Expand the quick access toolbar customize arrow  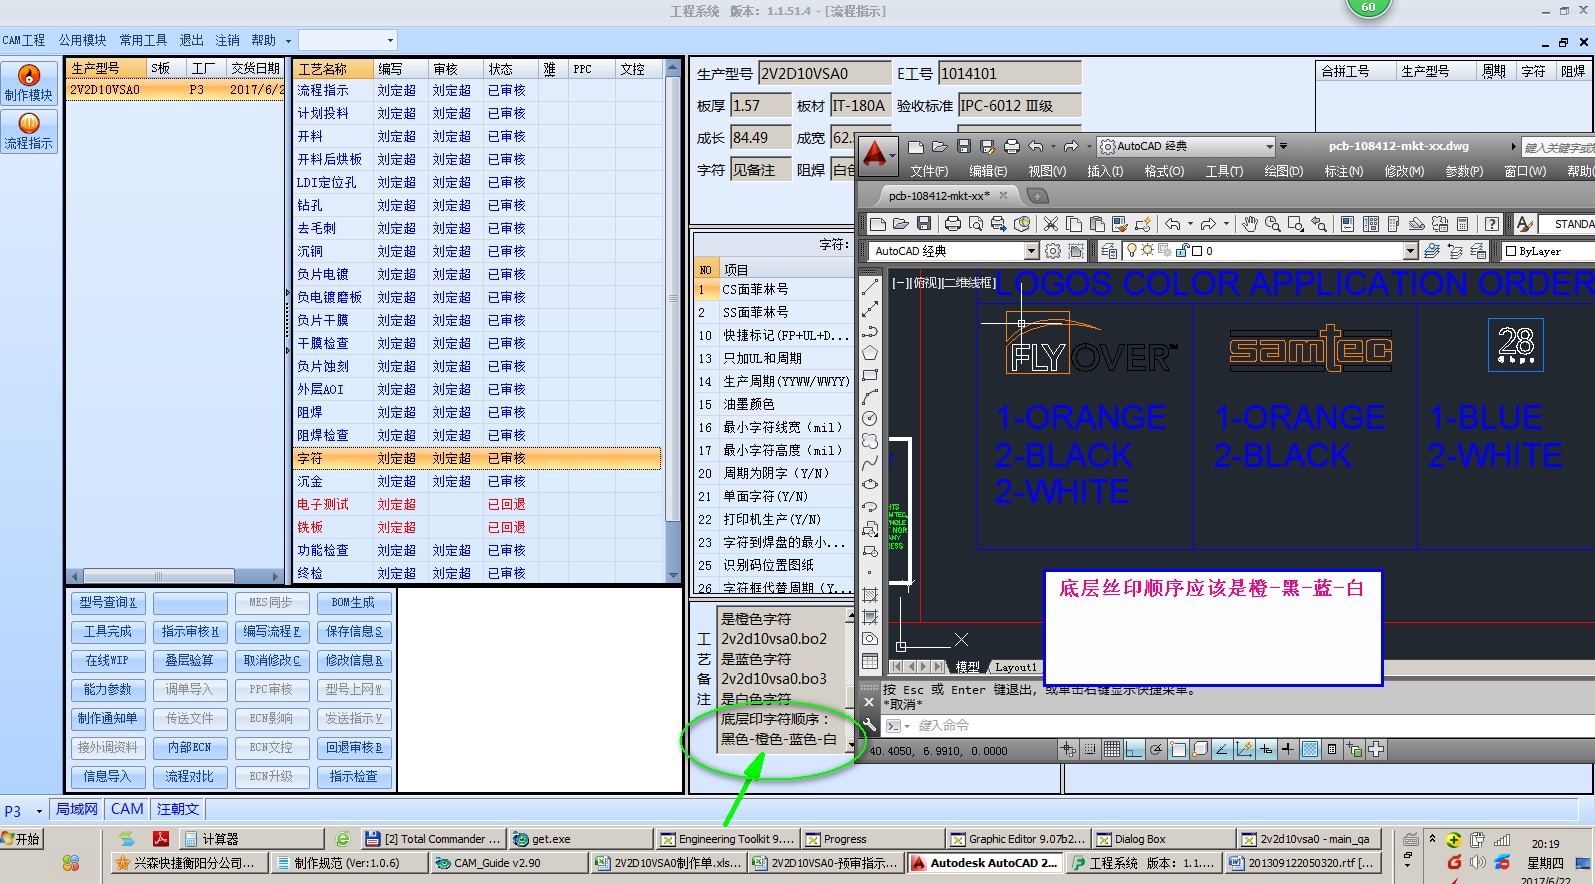coord(1283,146)
